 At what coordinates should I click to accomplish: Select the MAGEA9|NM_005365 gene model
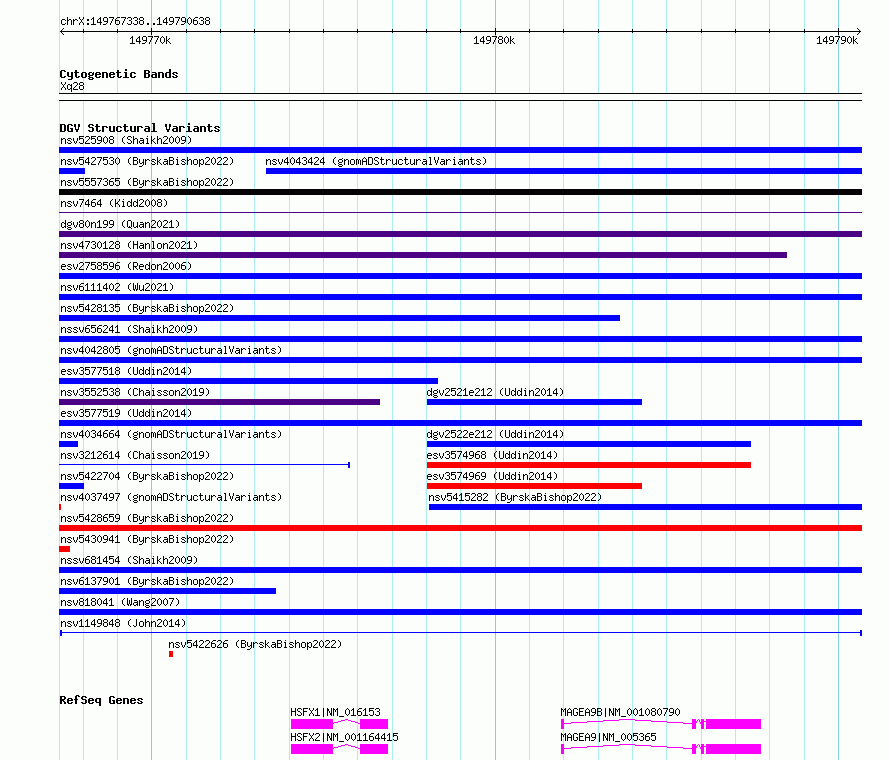tap(661, 749)
